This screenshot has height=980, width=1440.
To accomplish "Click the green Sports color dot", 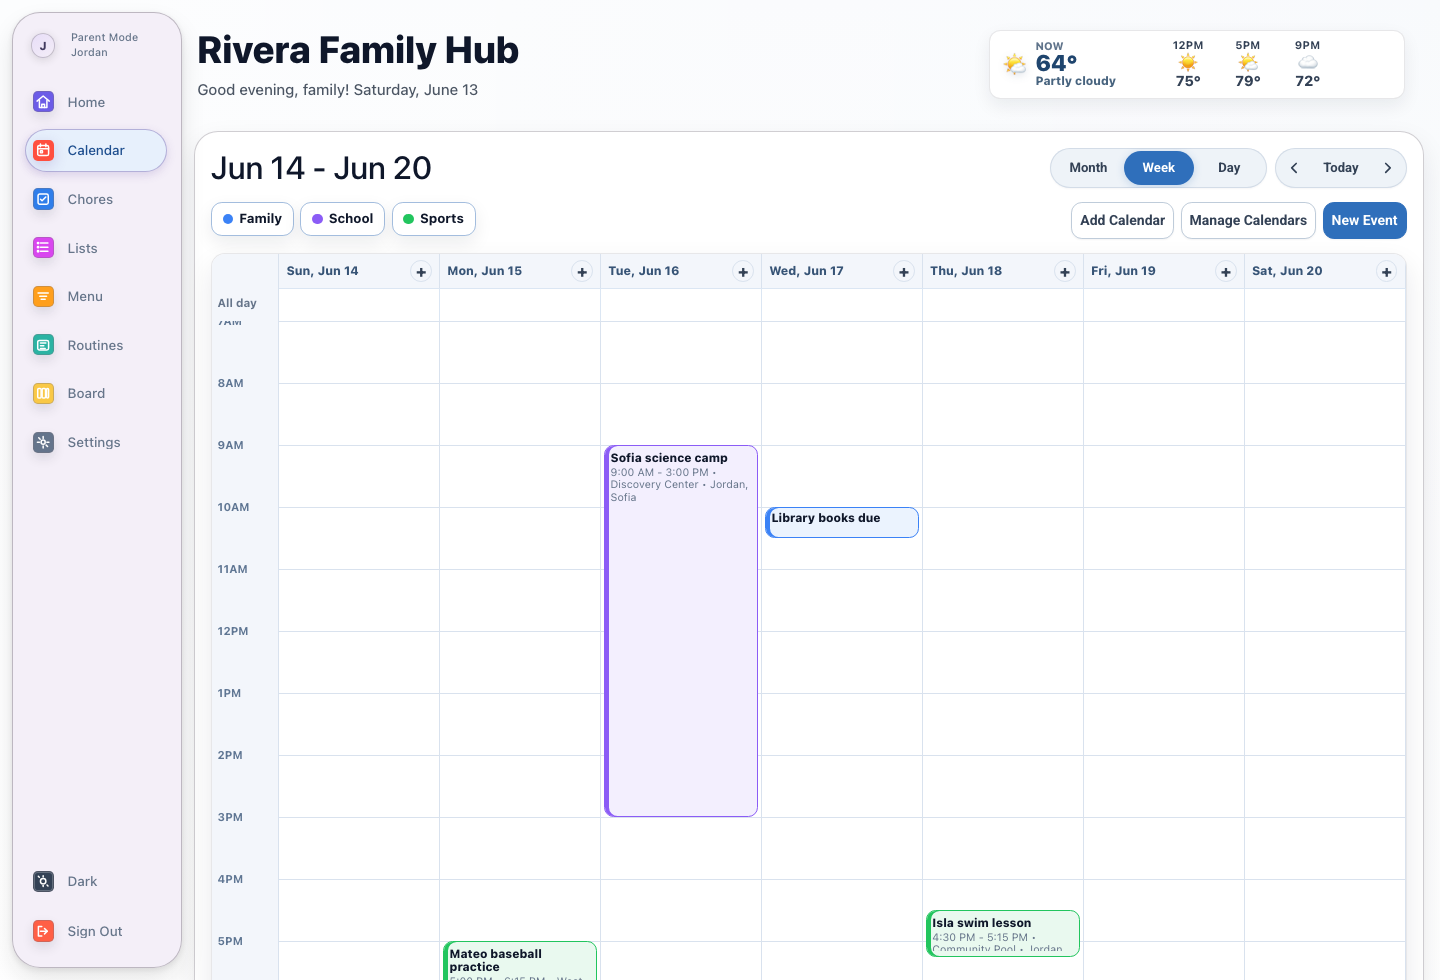I will (408, 219).
